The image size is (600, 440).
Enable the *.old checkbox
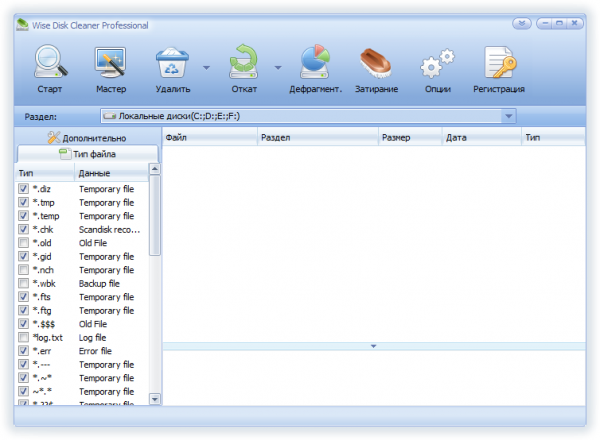click(x=24, y=243)
